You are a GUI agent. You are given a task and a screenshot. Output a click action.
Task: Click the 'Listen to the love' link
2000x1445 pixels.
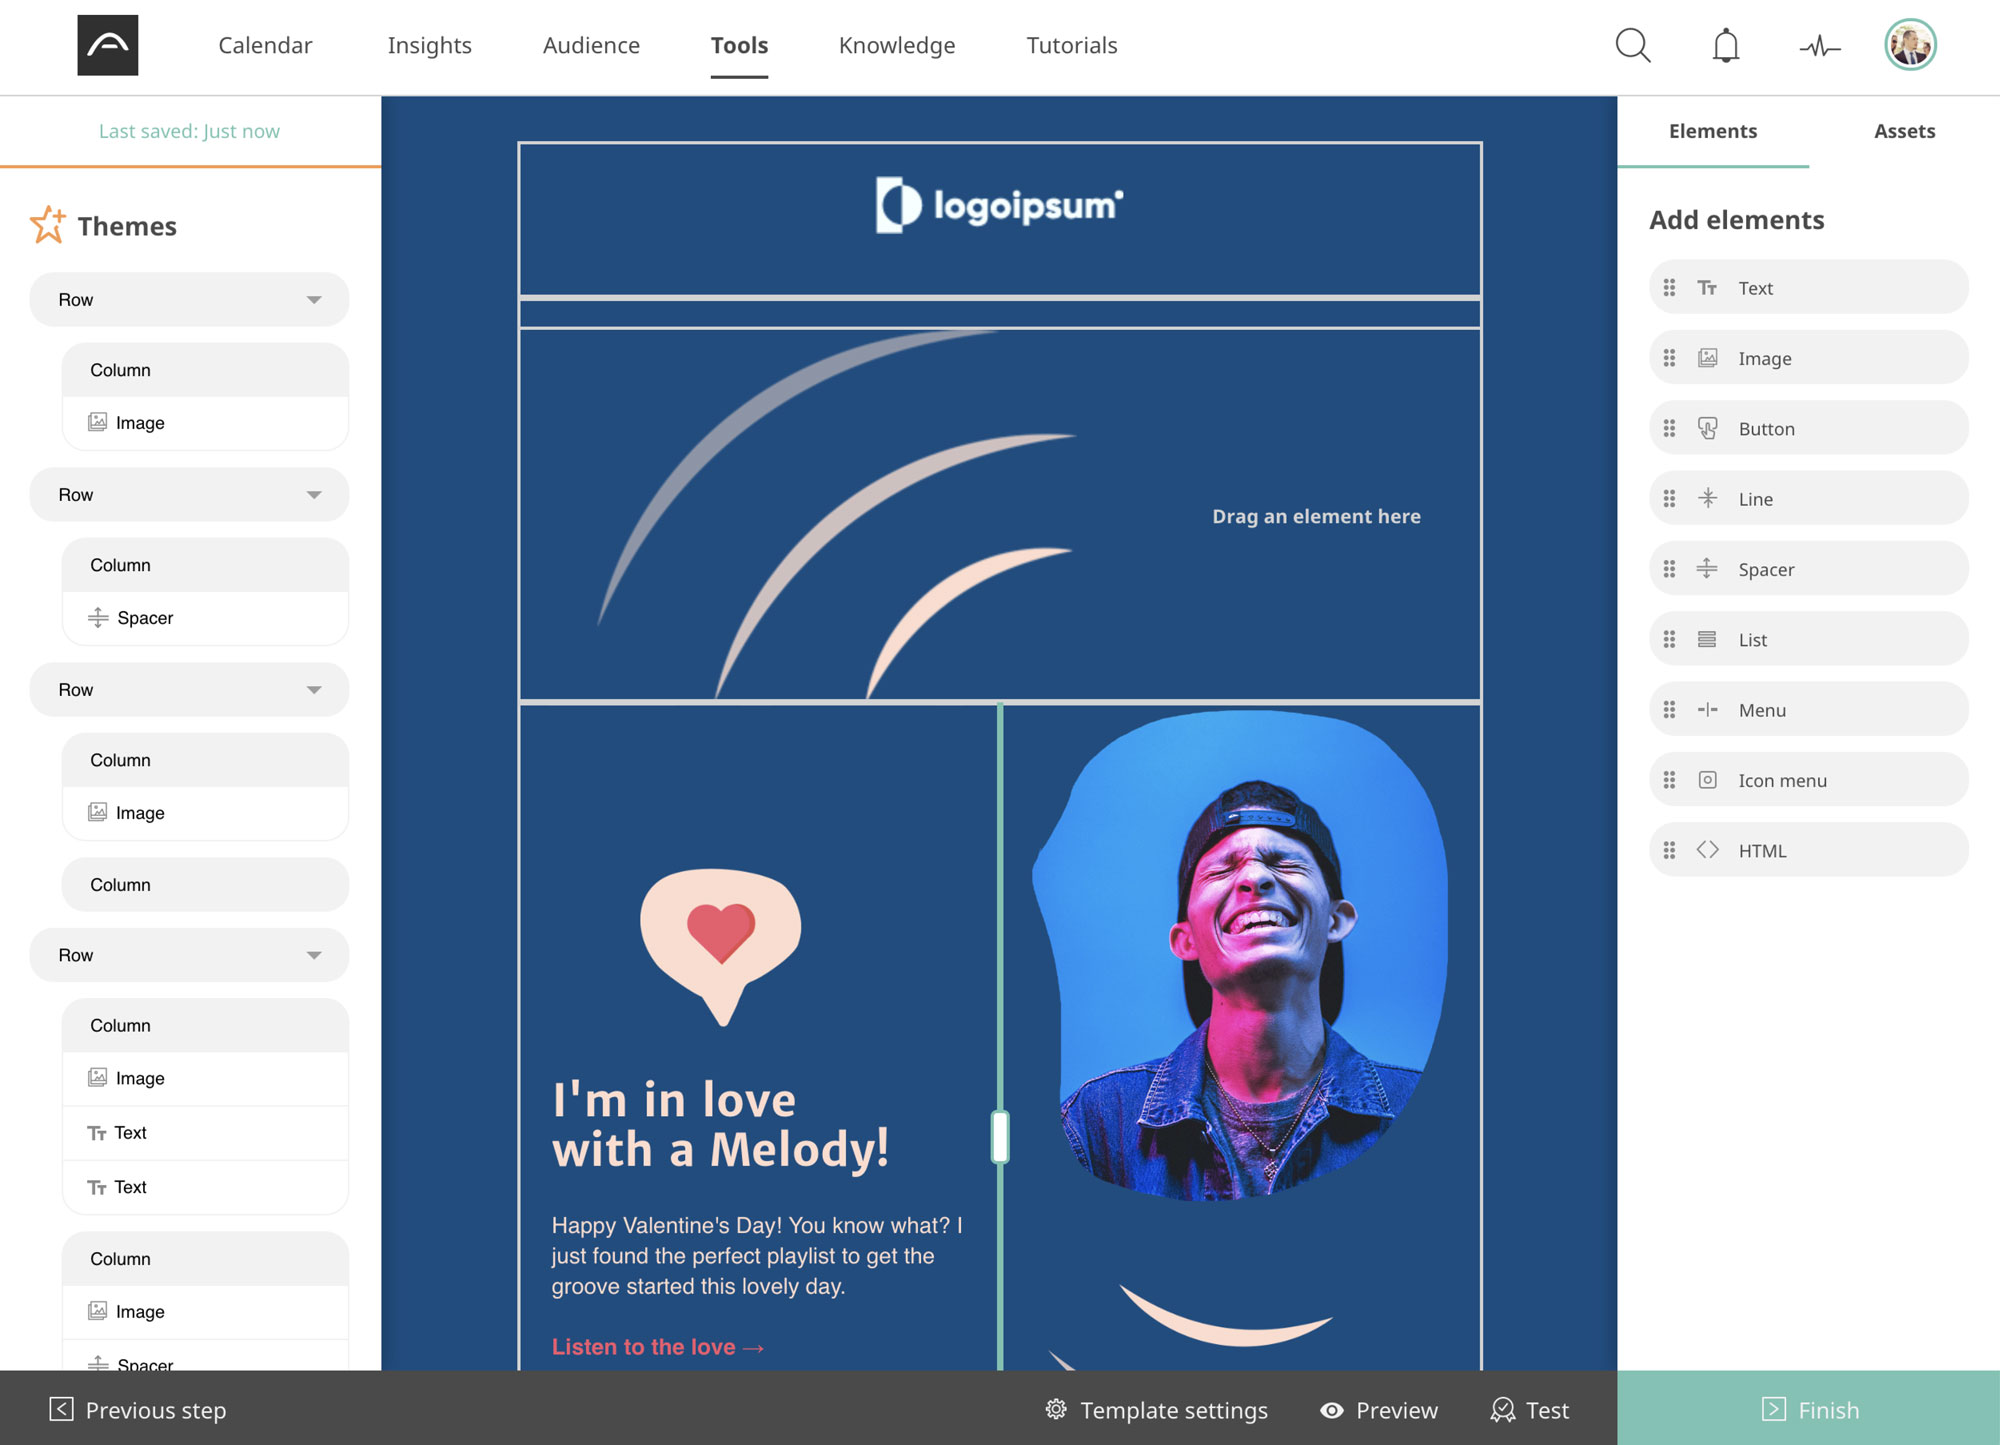(x=658, y=1347)
